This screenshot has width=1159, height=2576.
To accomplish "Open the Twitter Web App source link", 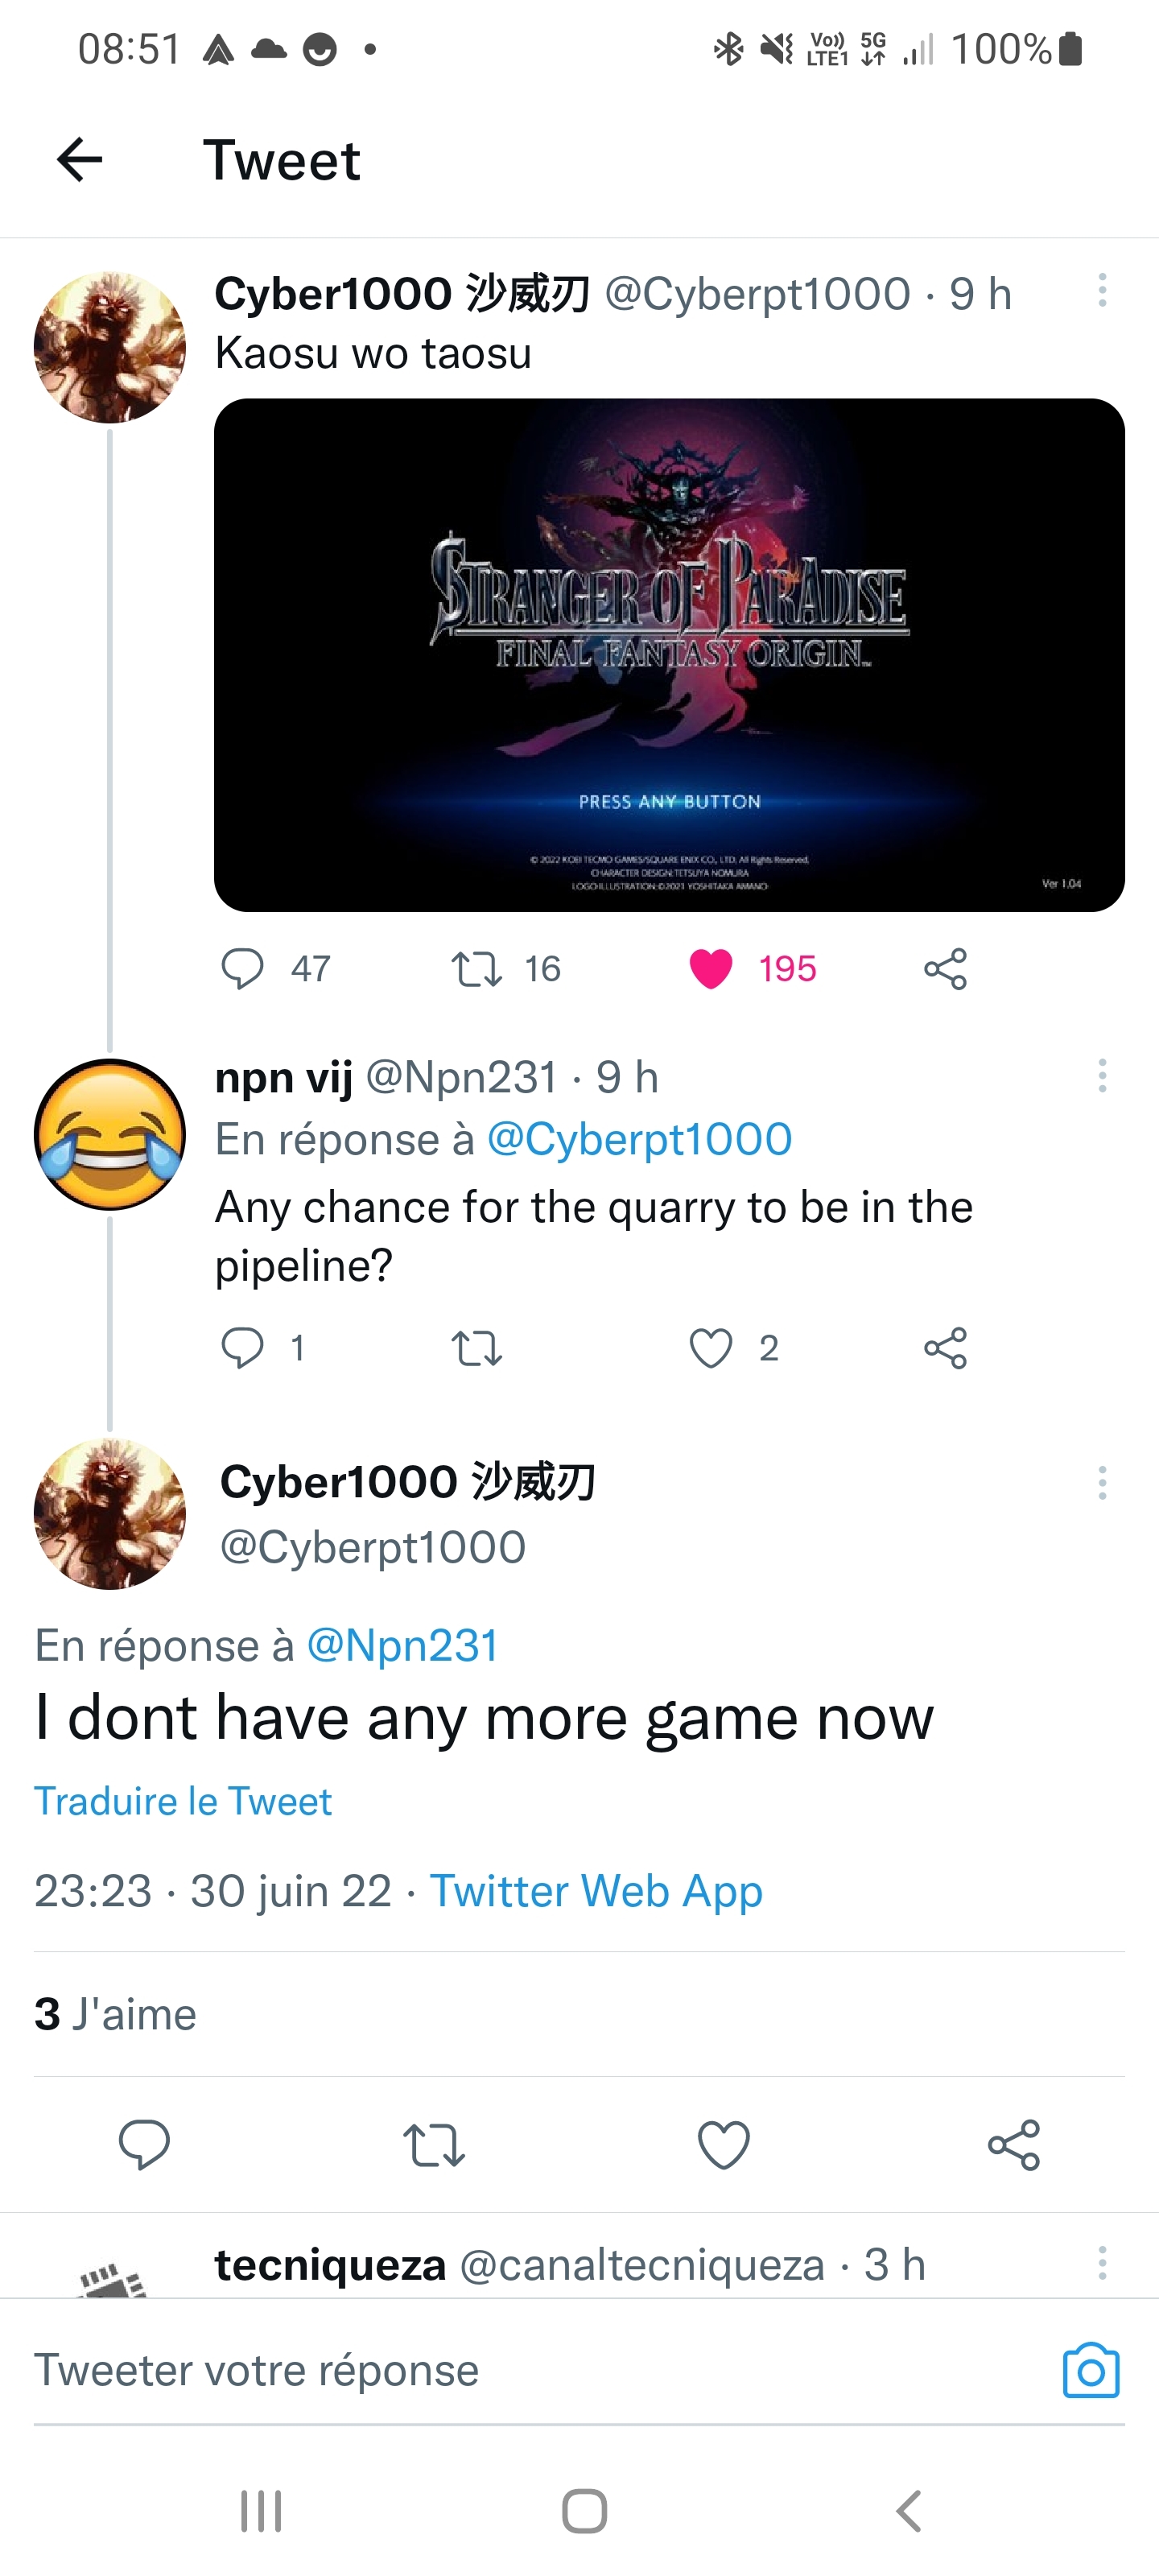I will click(x=596, y=1891).
